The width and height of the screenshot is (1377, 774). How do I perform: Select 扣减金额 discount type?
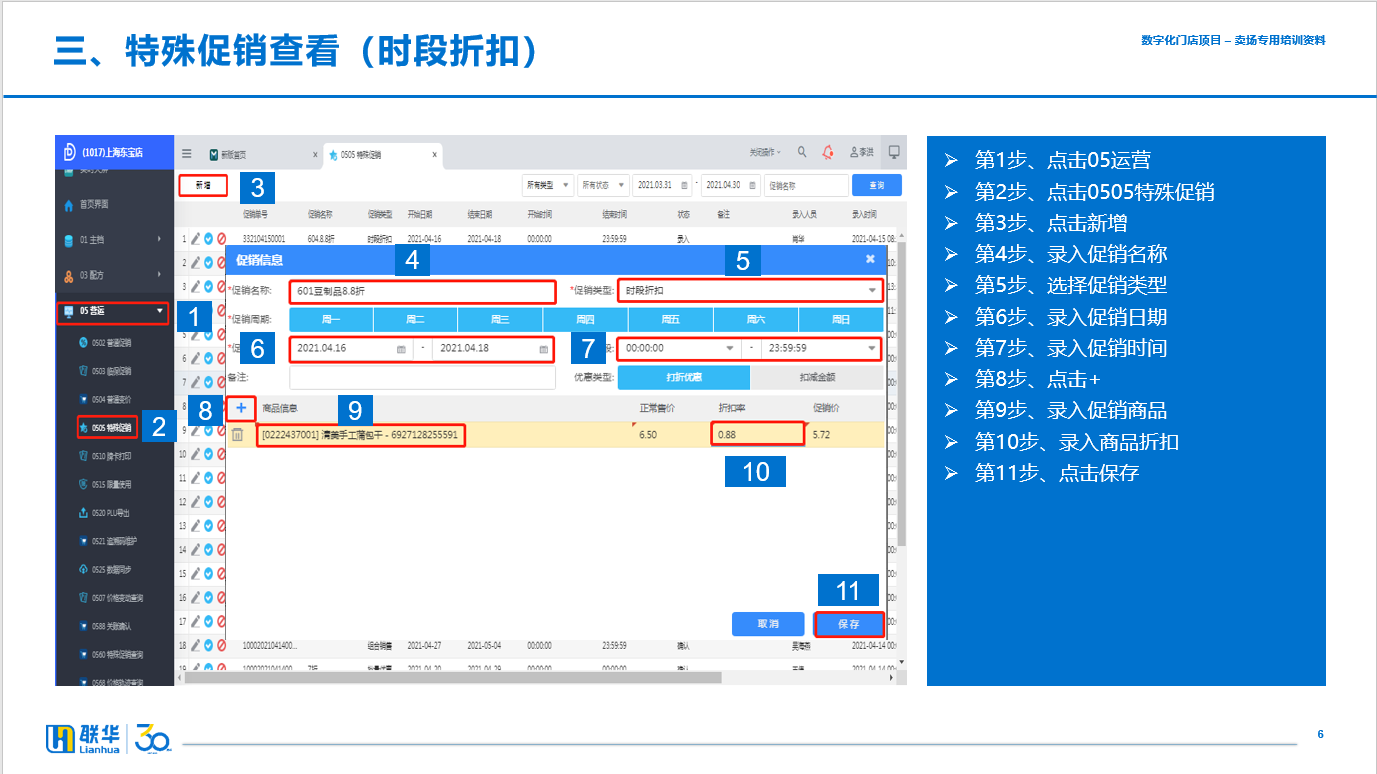817,377
